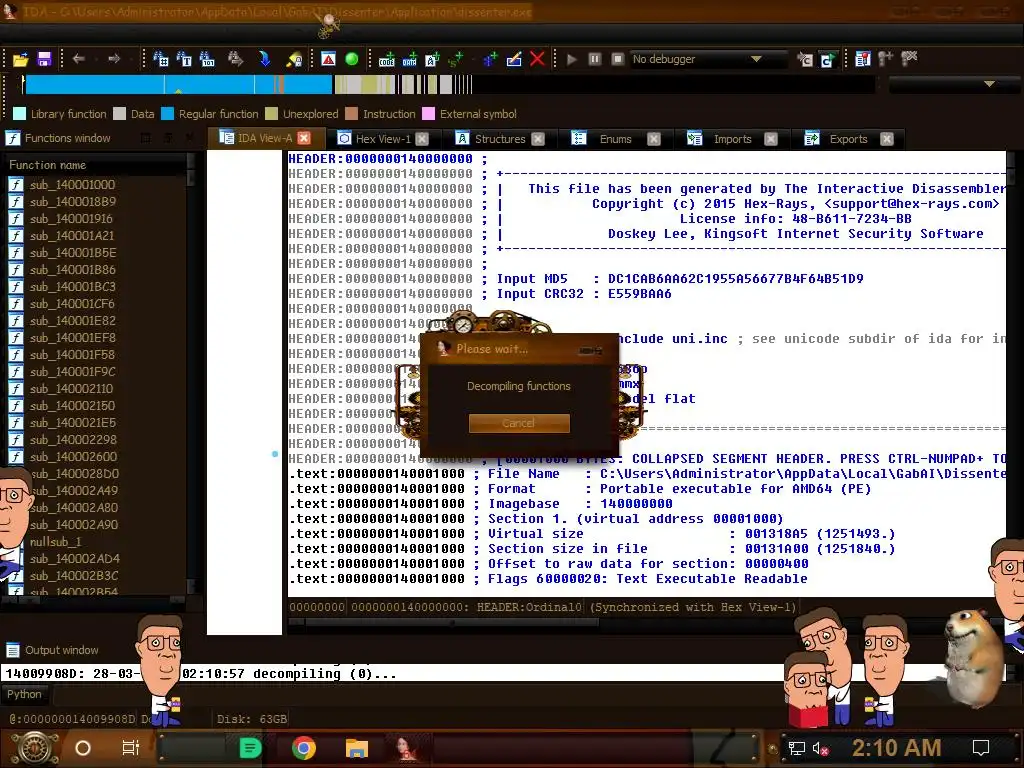Click the pencil edit toolbar icon
Viewport: 1024px width, 768px height.
tap(514, 59)
